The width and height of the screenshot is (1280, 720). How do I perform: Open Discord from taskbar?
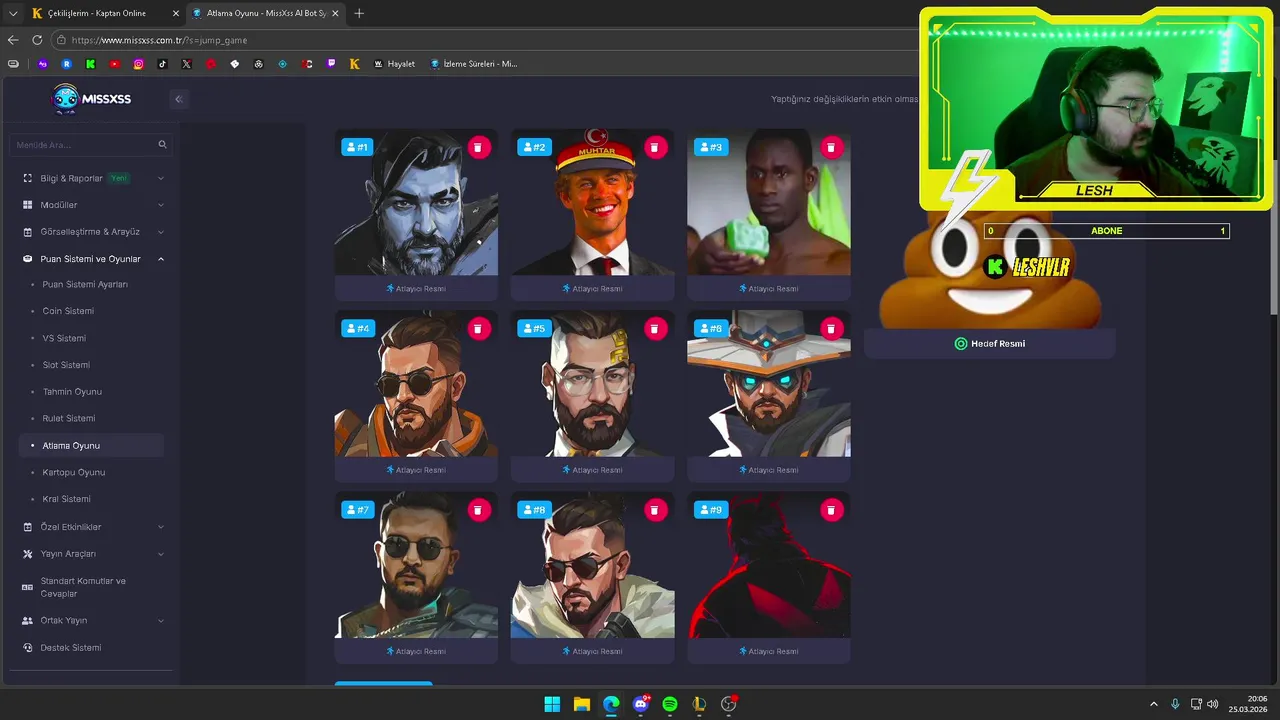641,704
